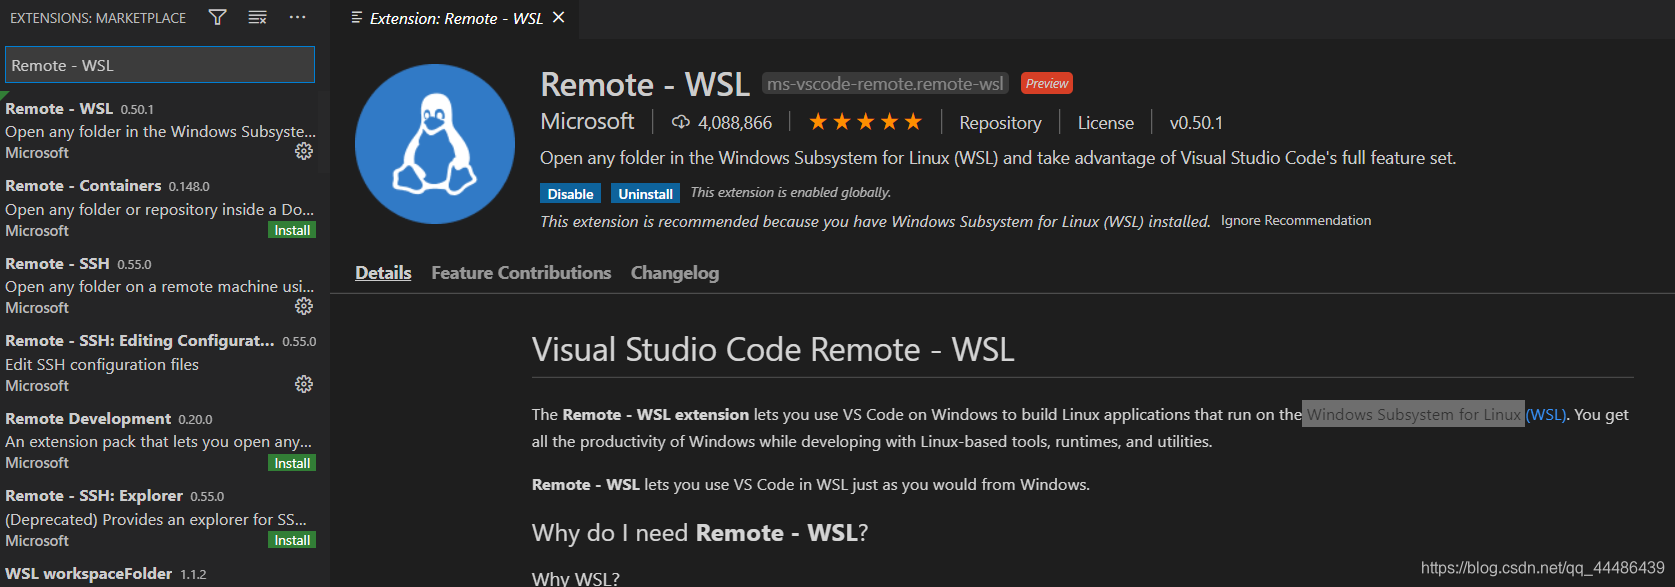Install Remote - SSH: Explorer extension

(x=292, y=540)
